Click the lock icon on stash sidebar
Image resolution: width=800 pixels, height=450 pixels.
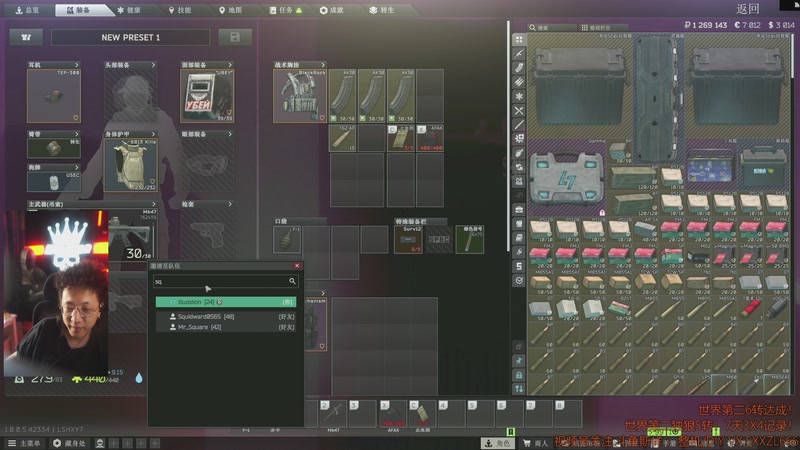click(519, 375)
